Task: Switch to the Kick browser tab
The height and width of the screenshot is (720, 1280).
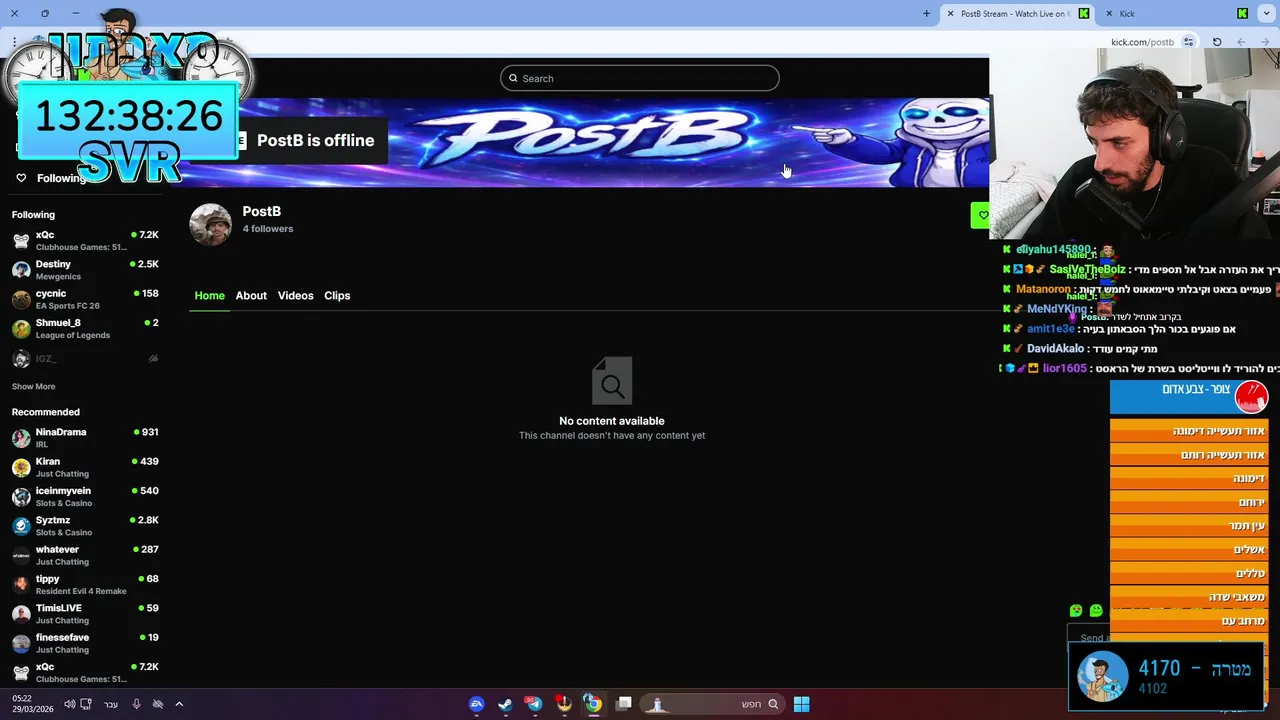Action: 1175,14
